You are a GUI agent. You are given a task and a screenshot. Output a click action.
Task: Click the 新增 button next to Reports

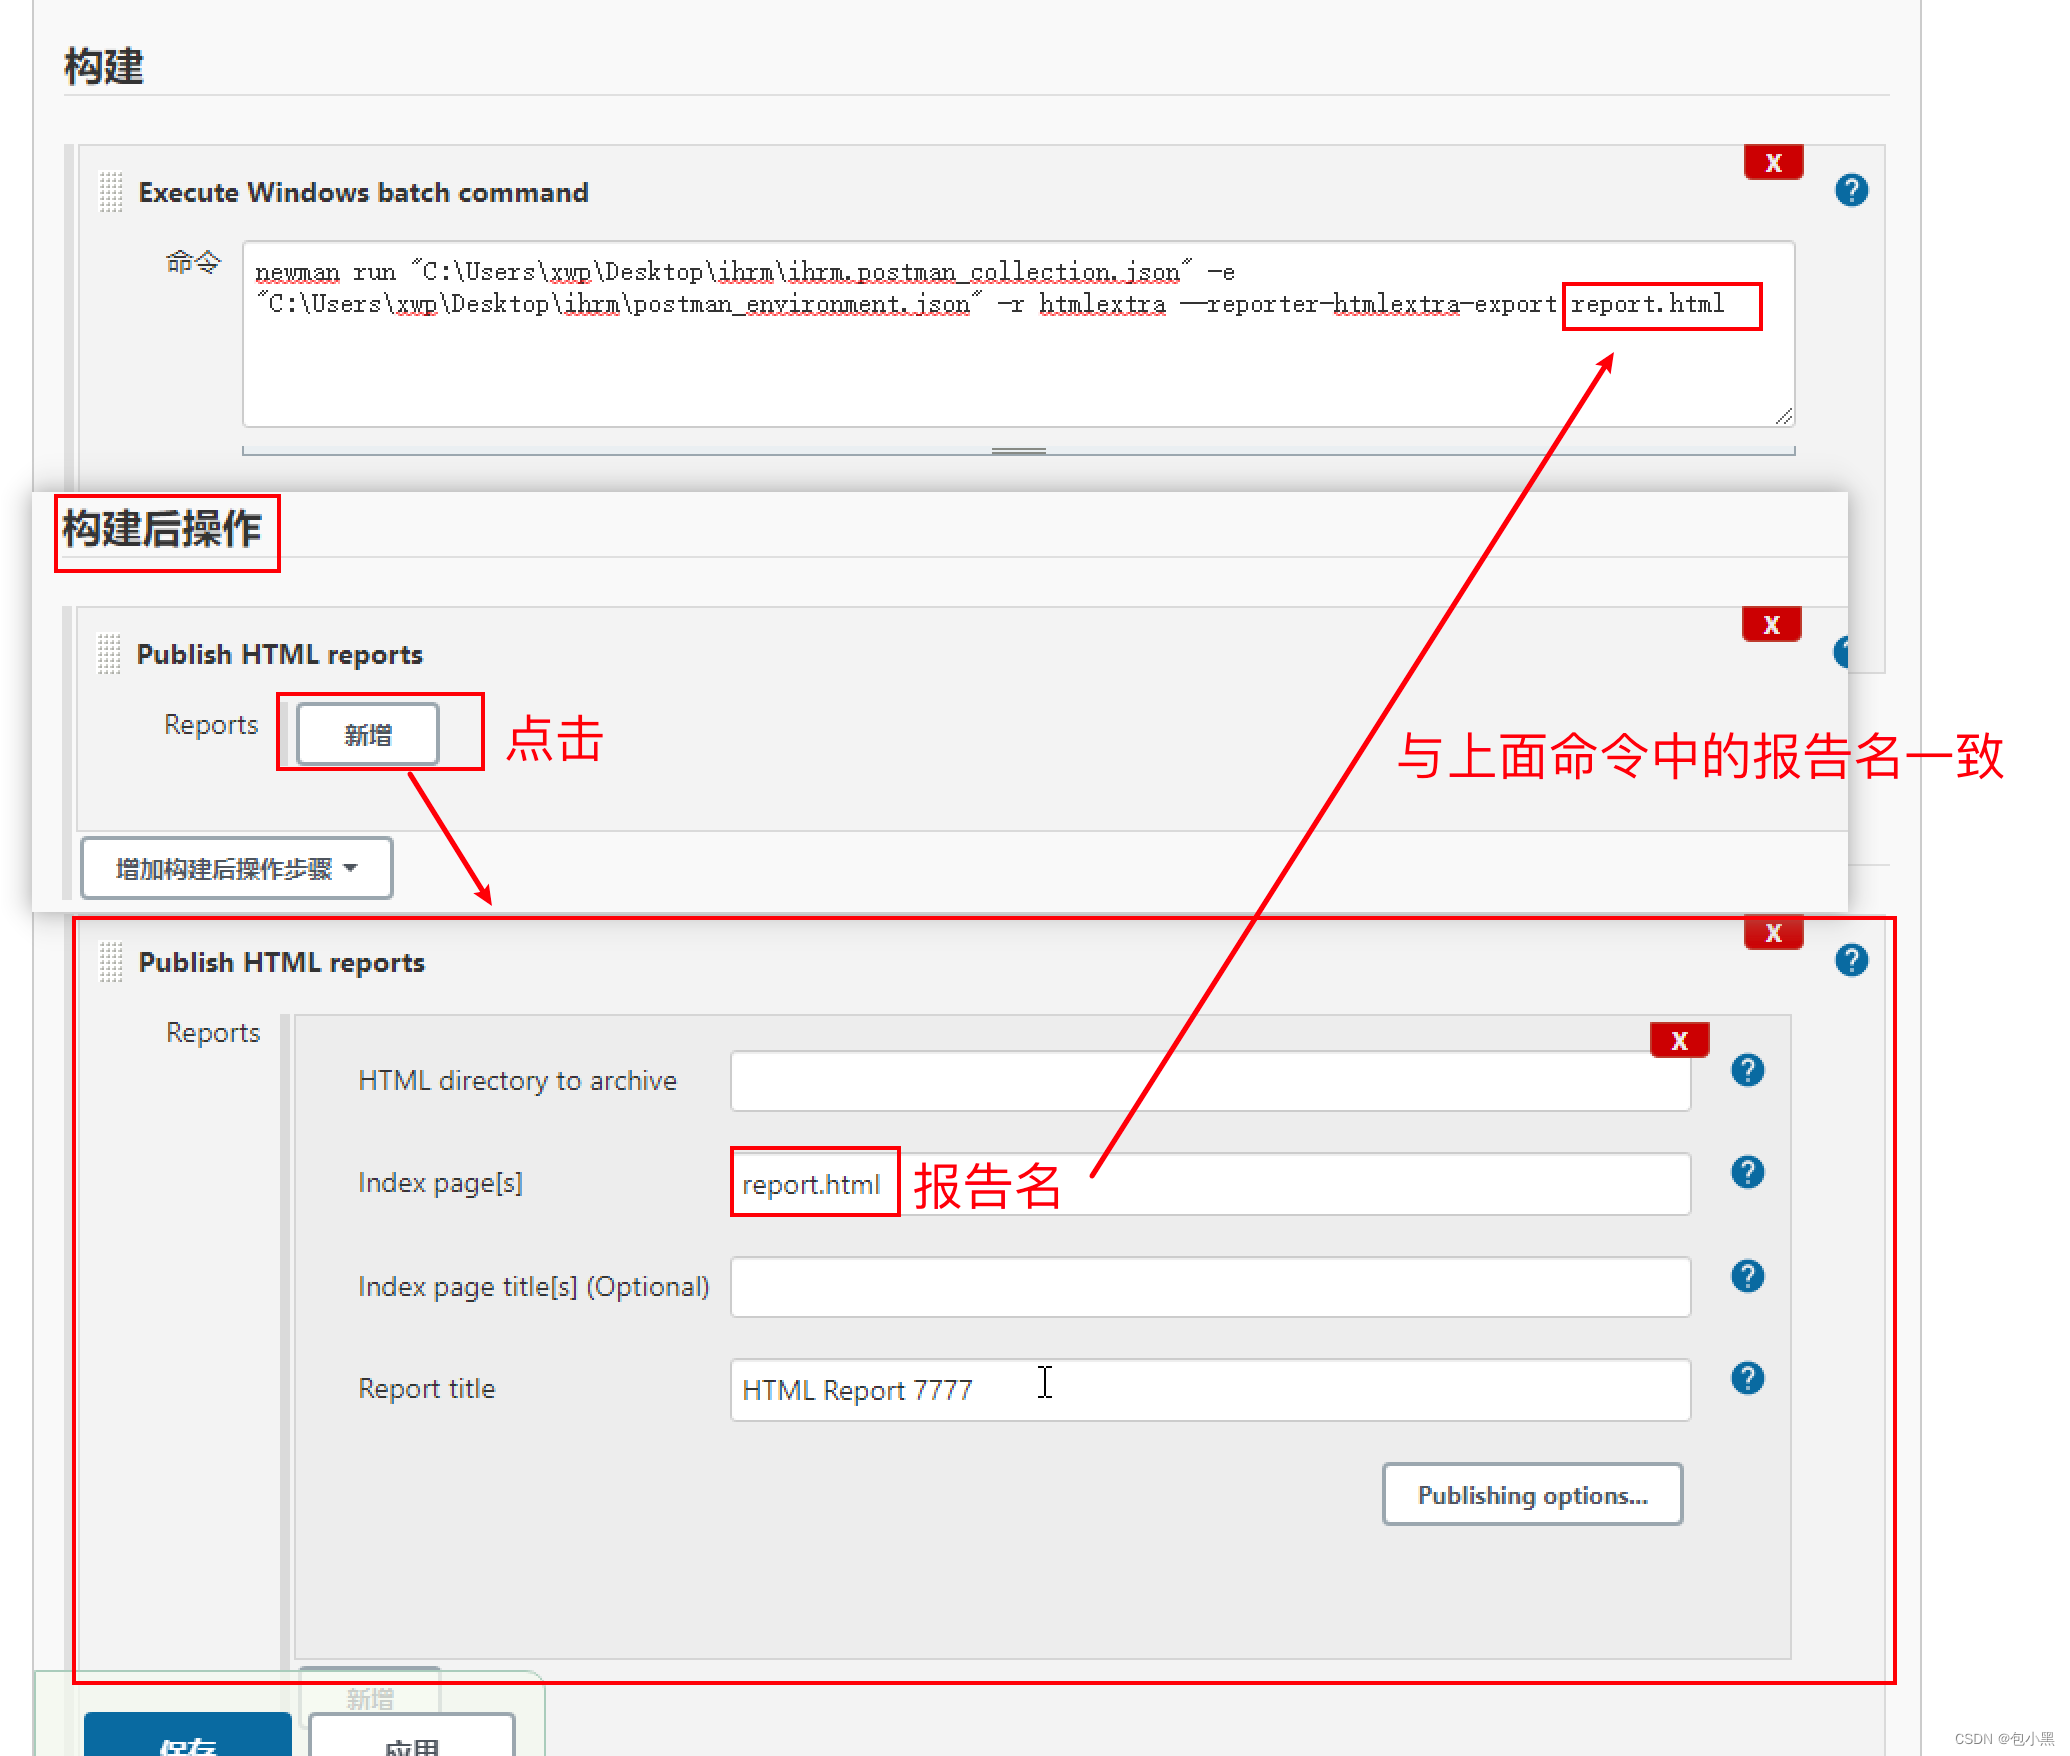(x=368, y=734)
